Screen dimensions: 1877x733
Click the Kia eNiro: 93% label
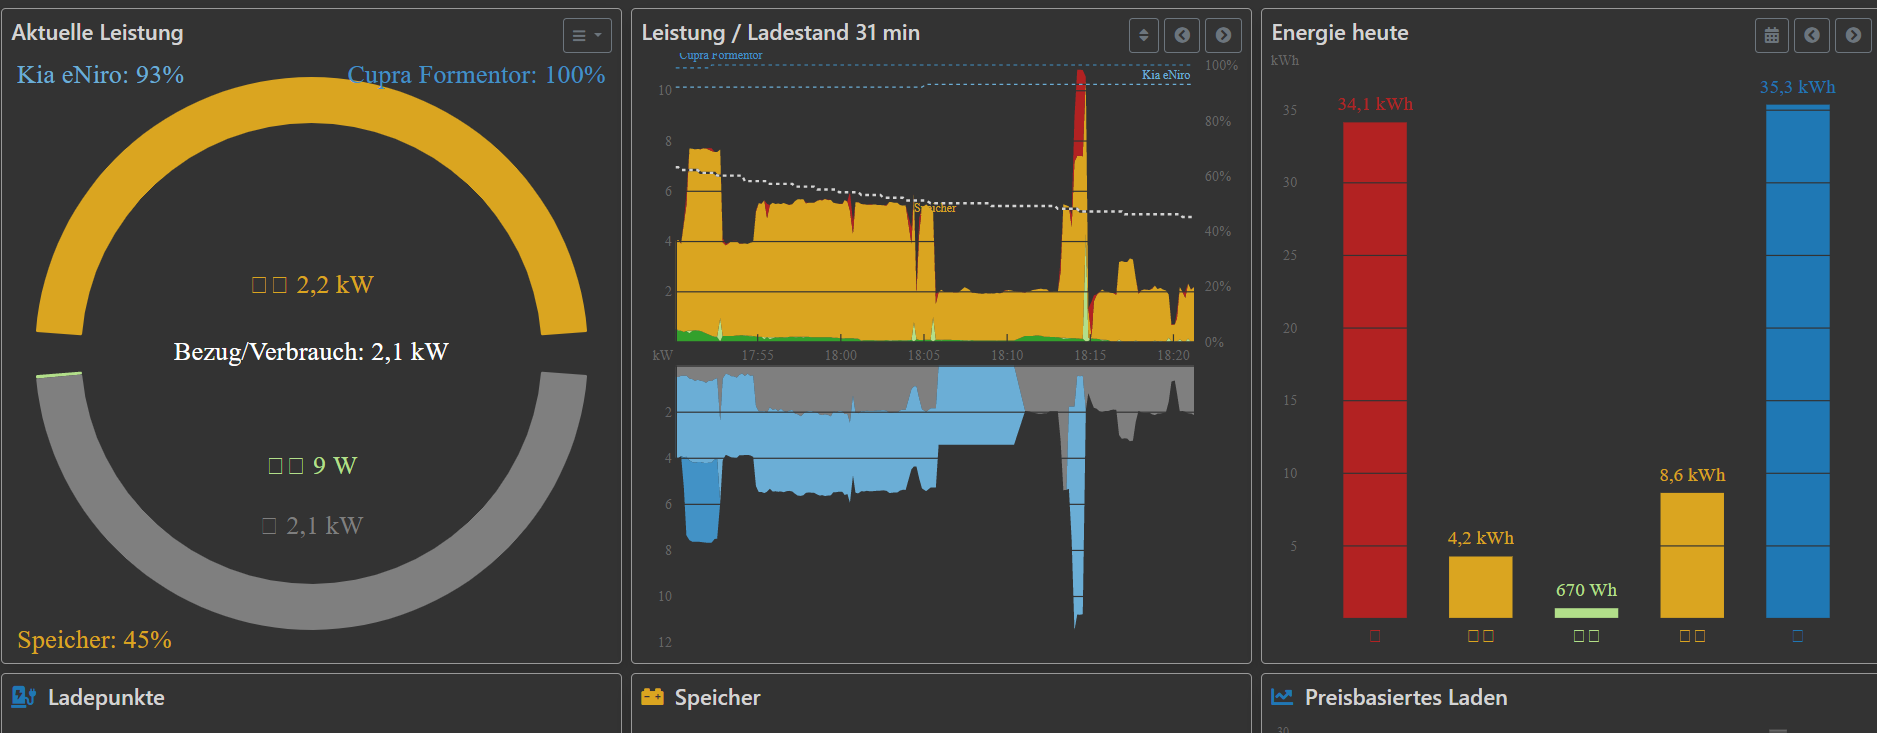tap(100, 75)
